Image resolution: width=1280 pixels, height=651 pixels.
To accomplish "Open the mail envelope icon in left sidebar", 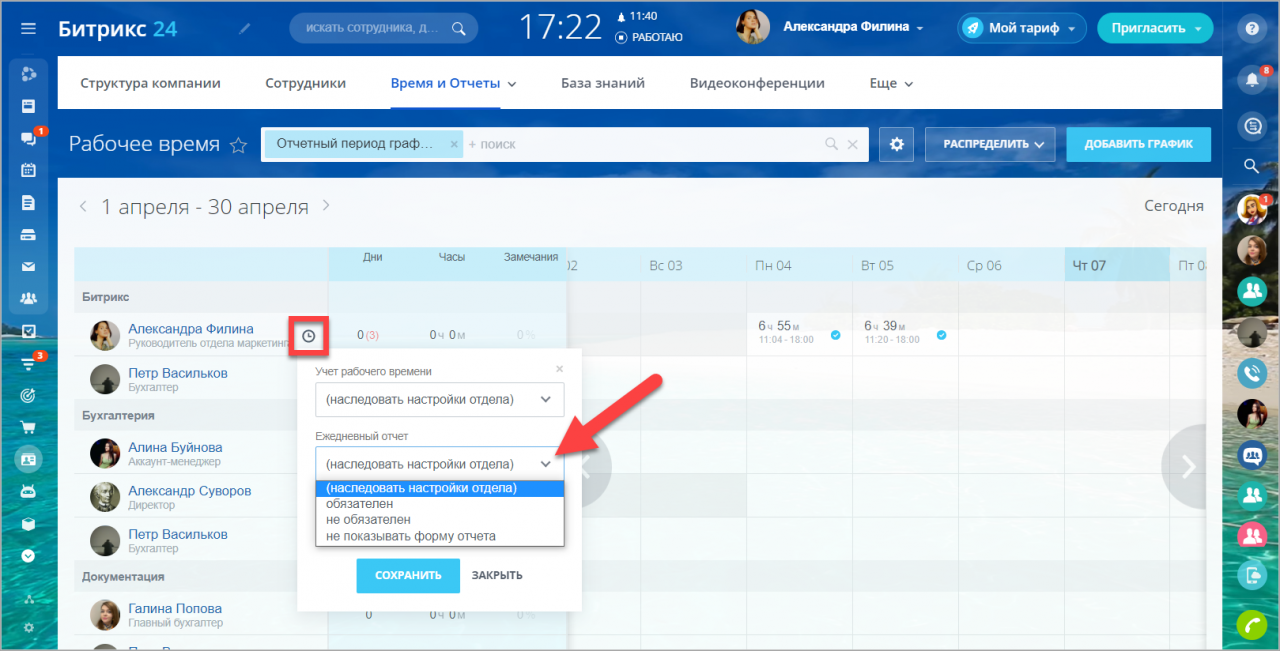I will pos(28,266).
